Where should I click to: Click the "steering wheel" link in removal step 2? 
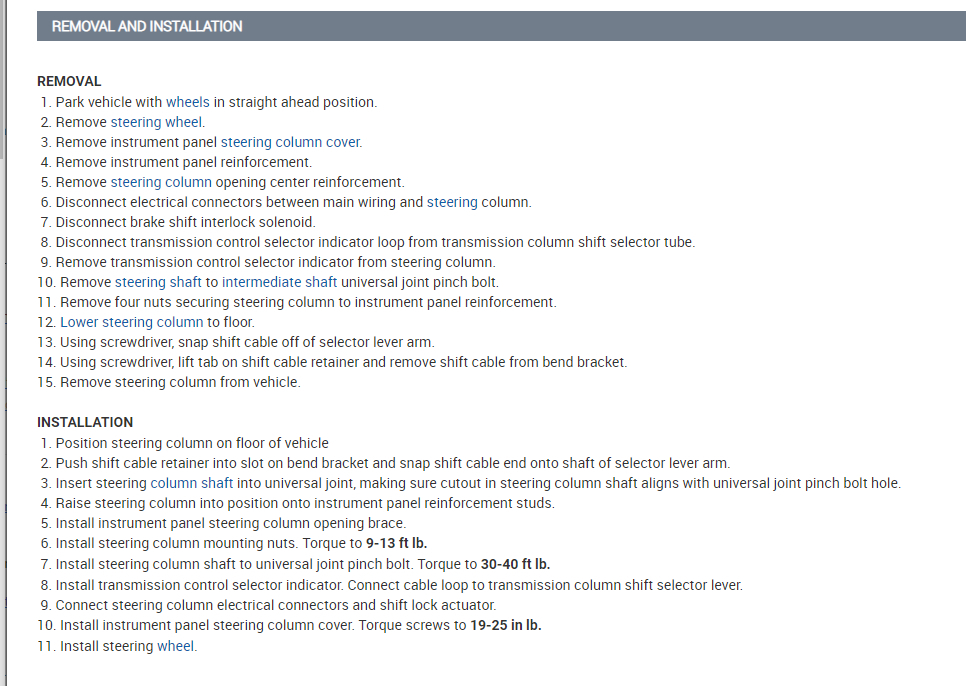157,122
